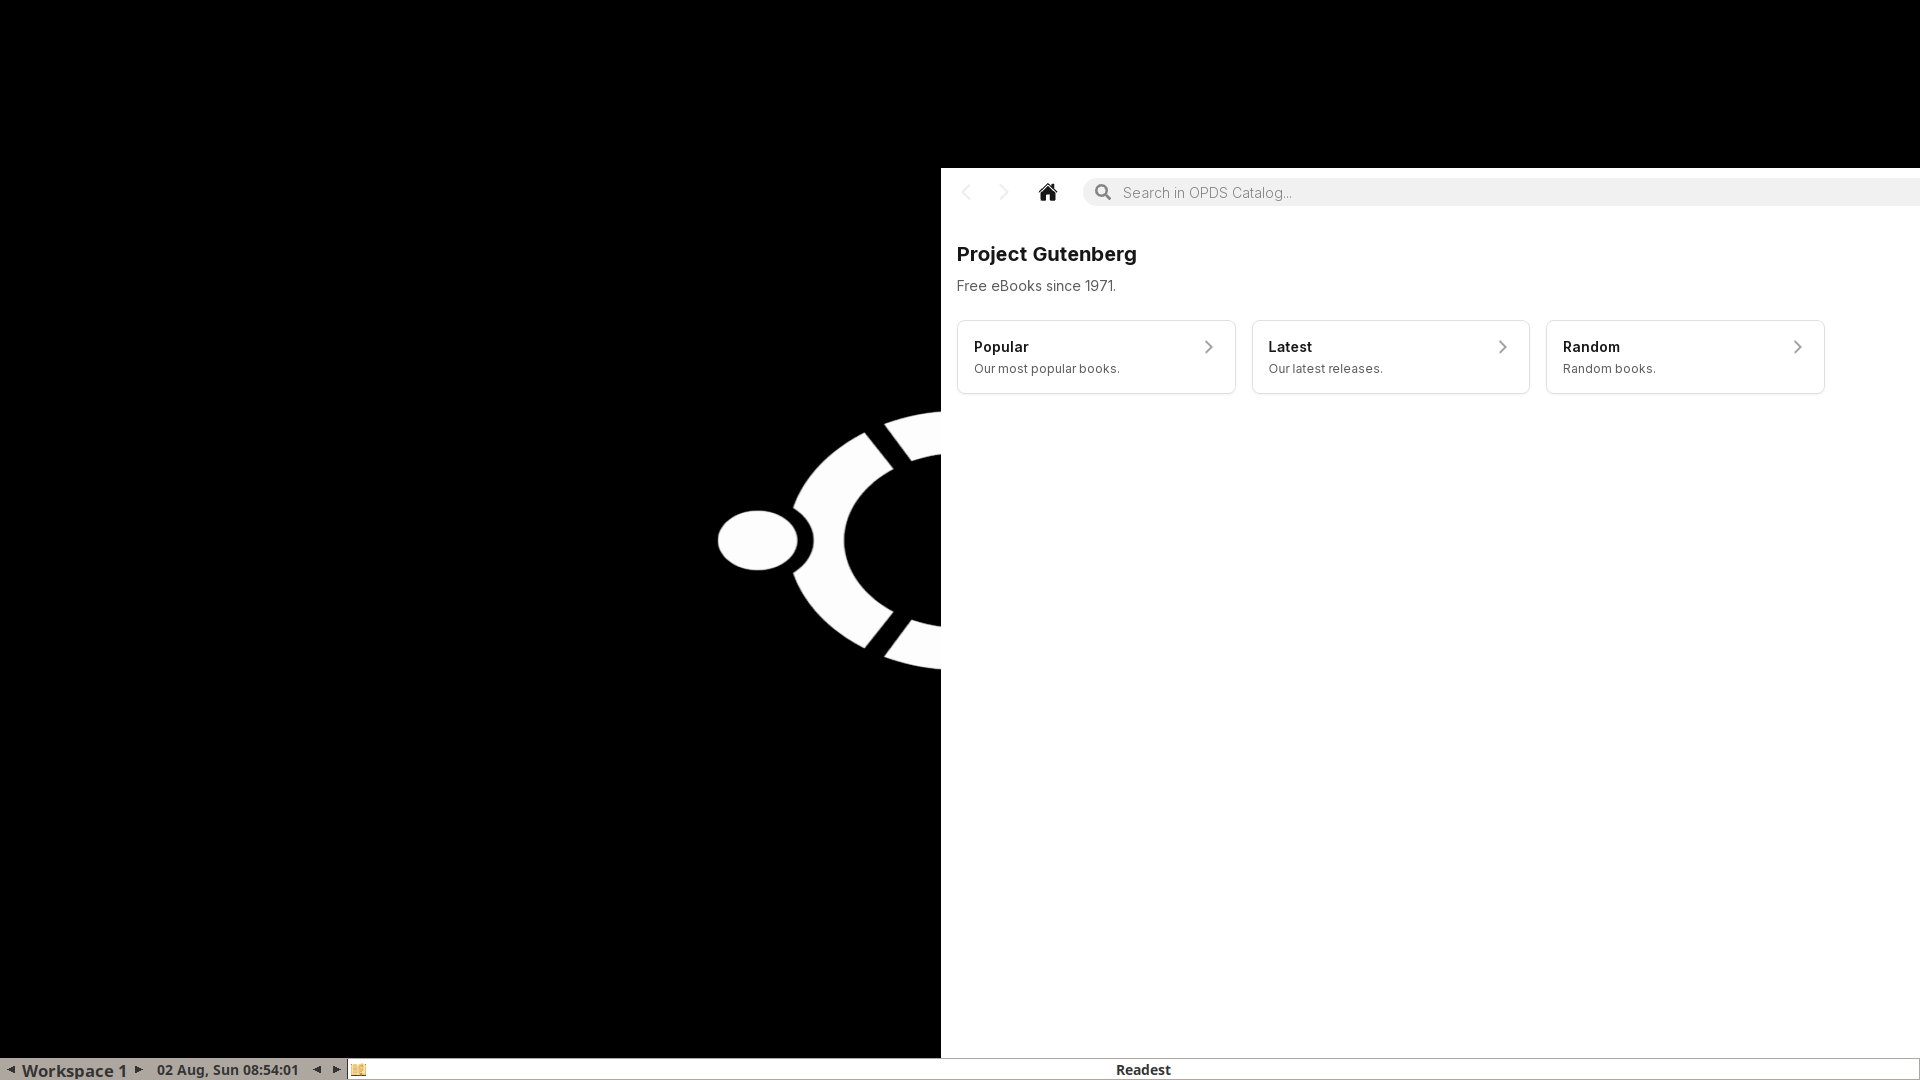
Task: Switch to previous workspace using left arrow
Action: point(10,1070)
